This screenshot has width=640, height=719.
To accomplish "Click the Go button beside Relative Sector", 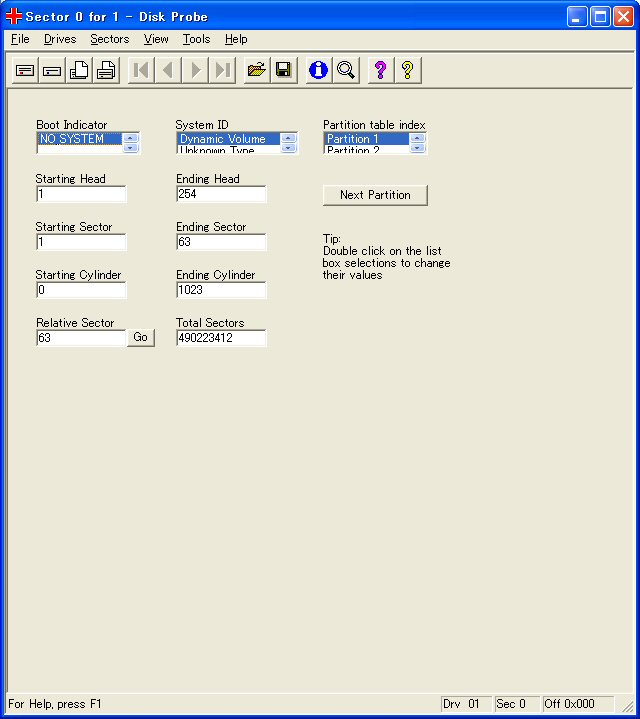I will [x=140, y=337].
